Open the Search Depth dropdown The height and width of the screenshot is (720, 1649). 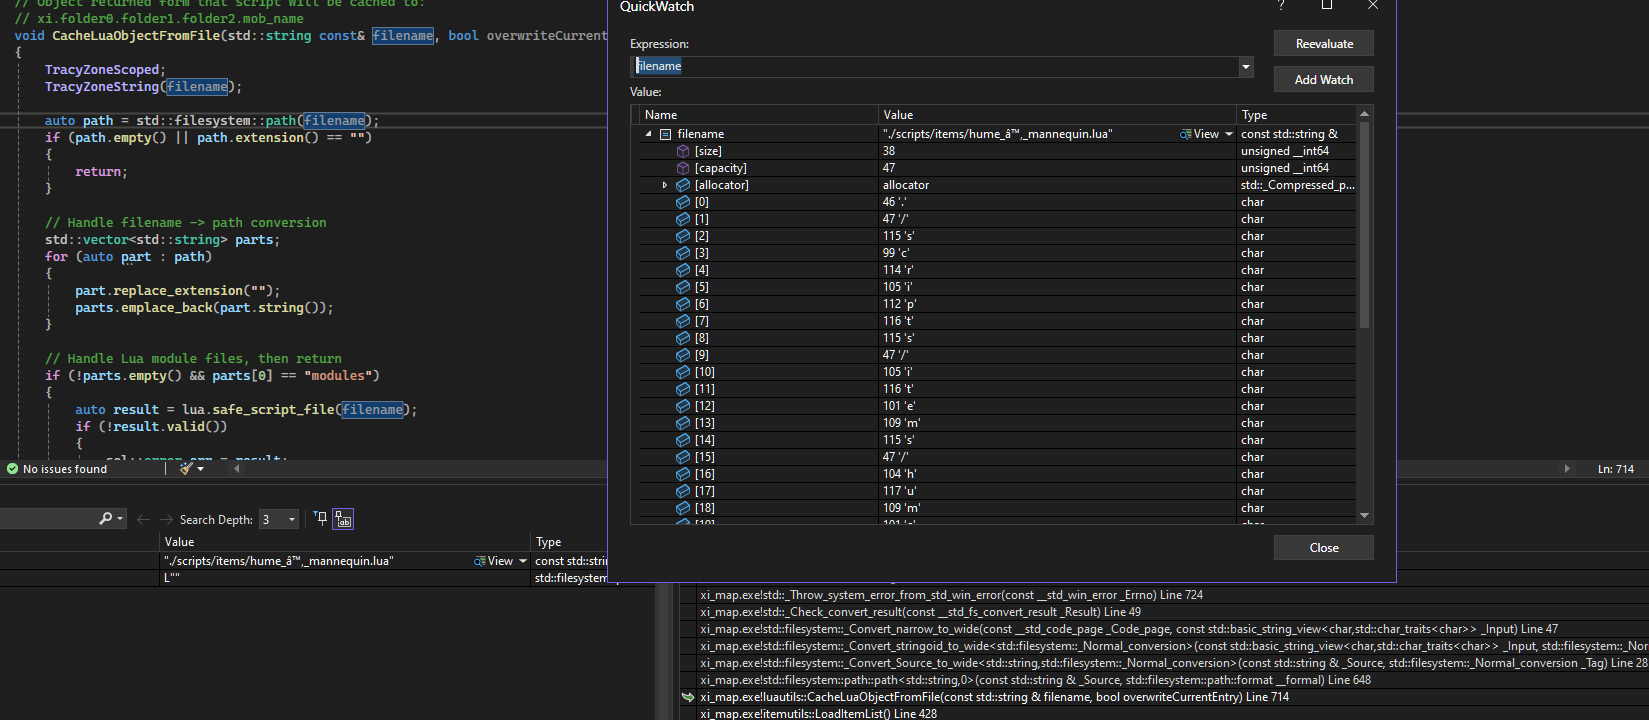[x=292, y=519]
